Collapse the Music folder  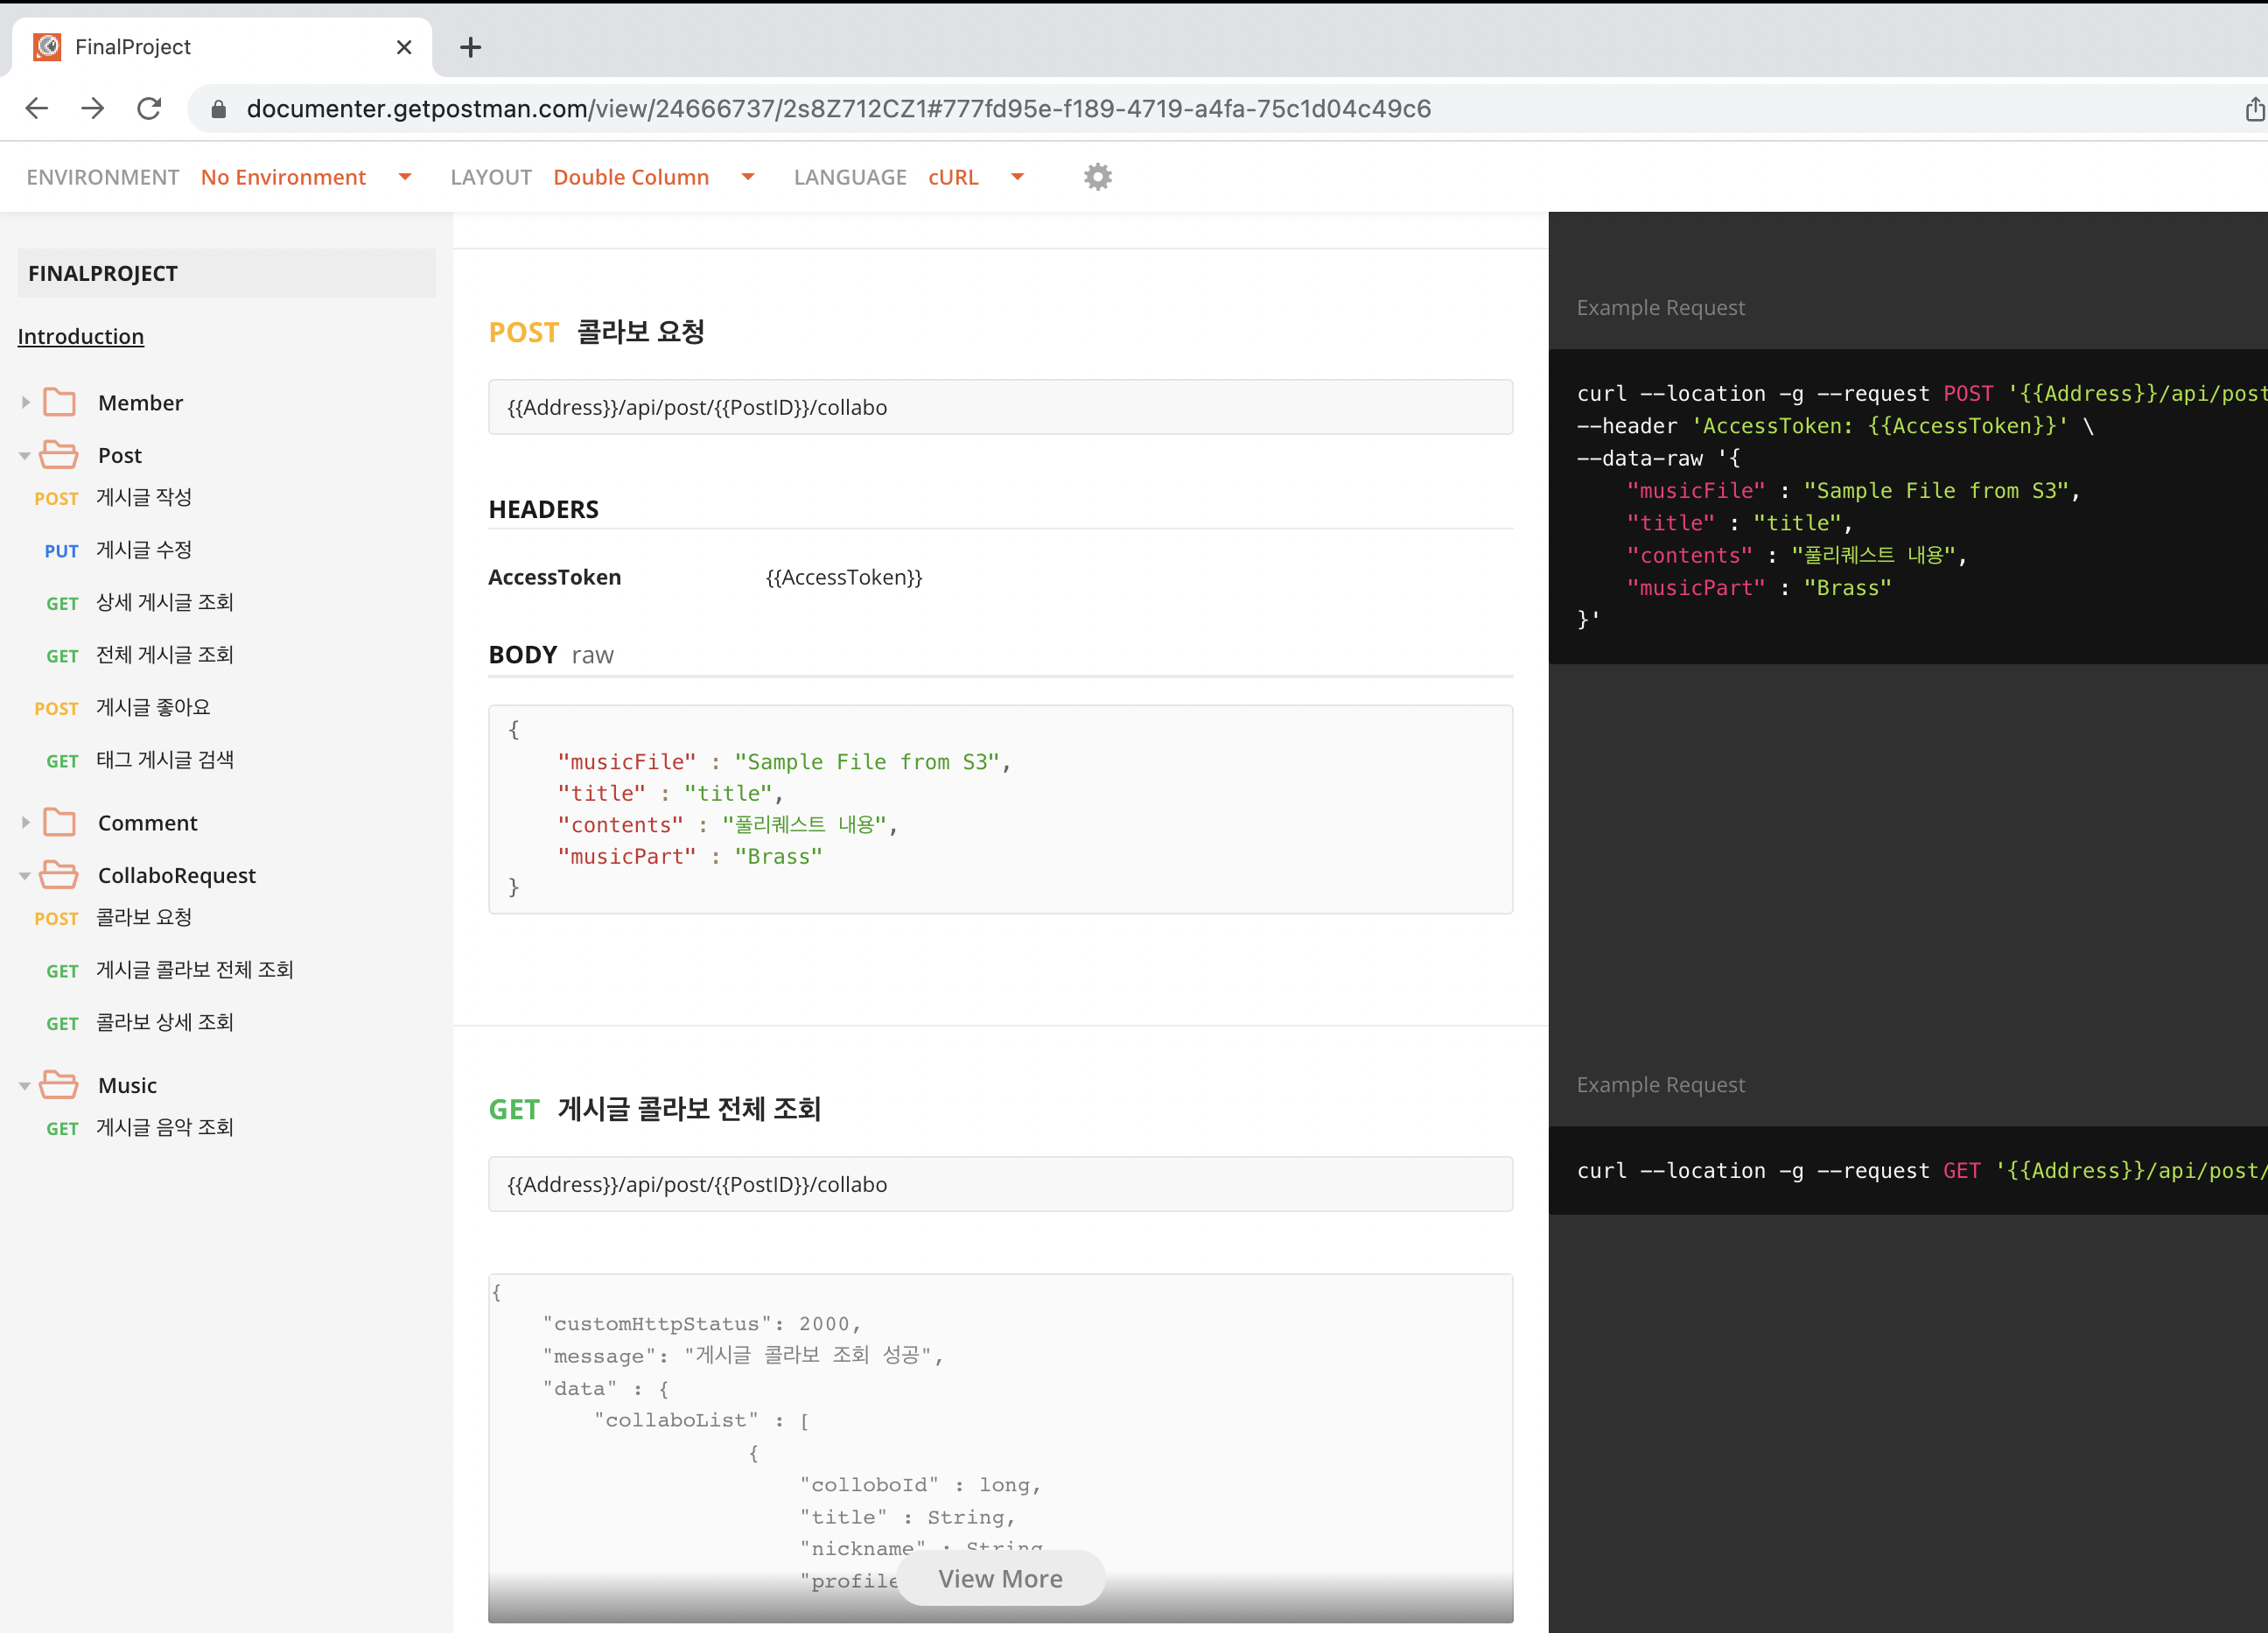coord(25,1085)
